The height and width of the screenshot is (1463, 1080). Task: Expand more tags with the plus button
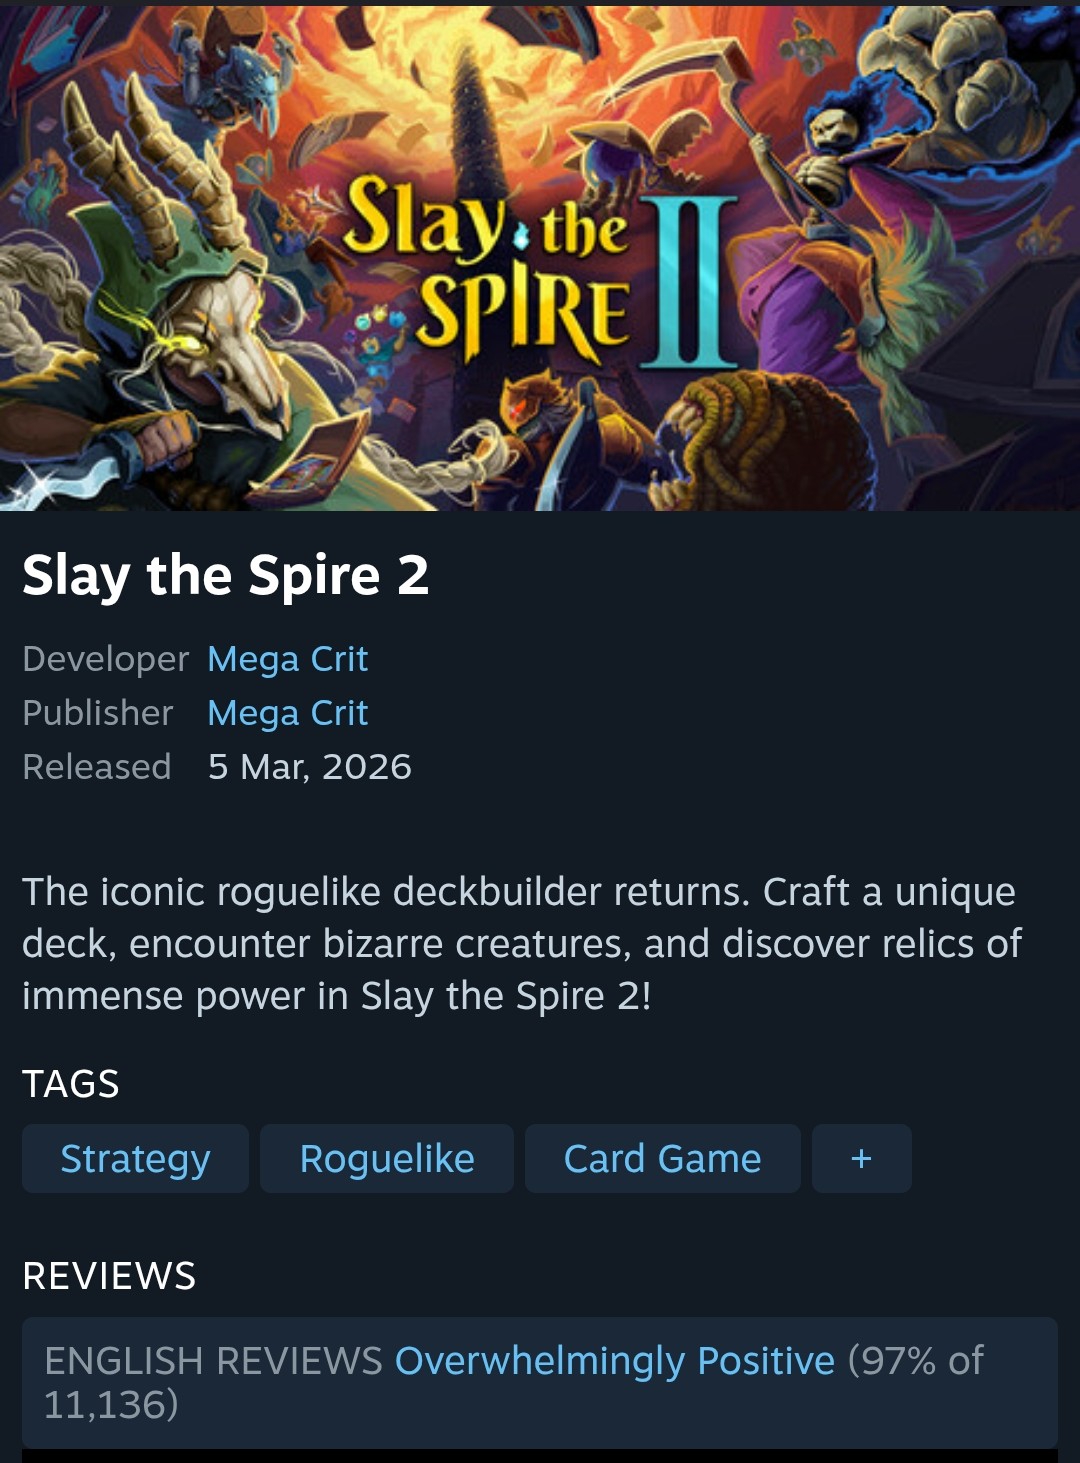point(861,1158)
